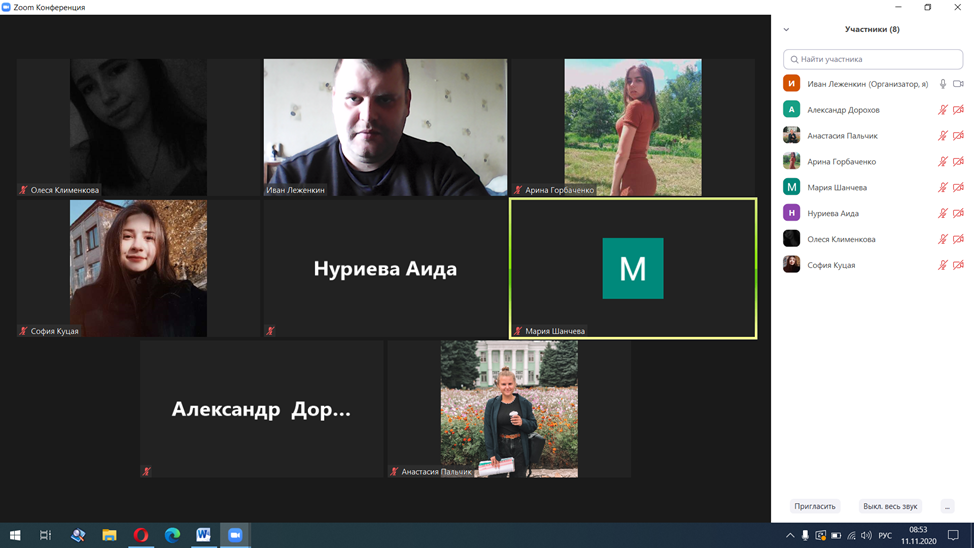Select Иван Леженкин orange avatar in list
This screenshot has height=548, width=974.
[x=791, y=84]
